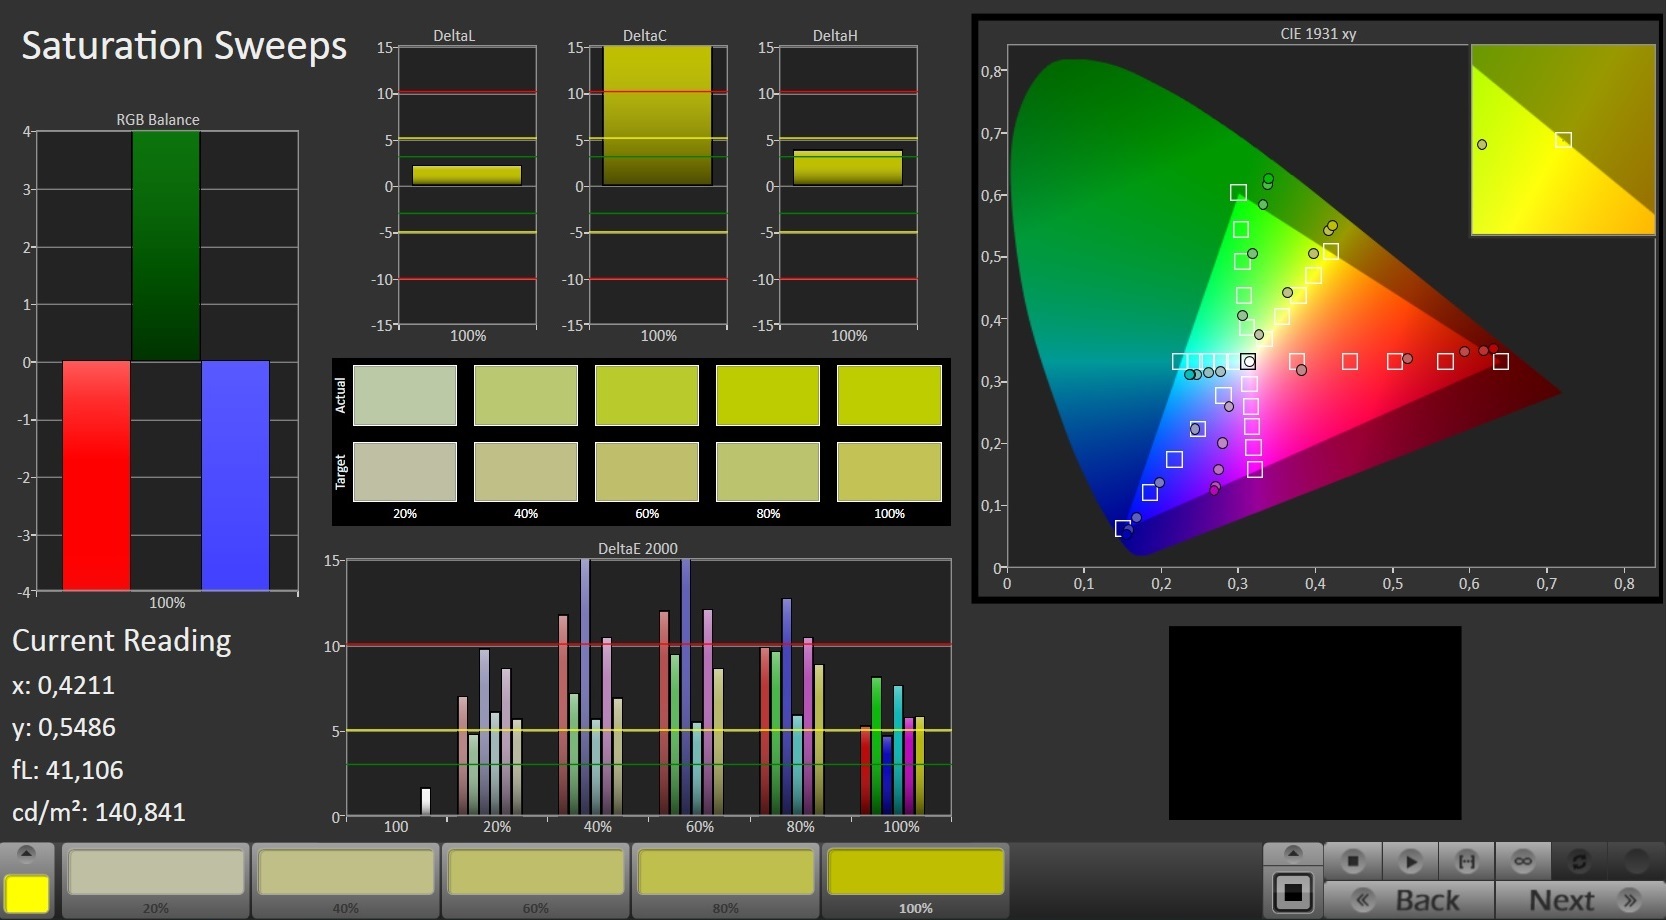1666x920 pixels.
Task: Click the stop measurement icon
Action: [1352, 860]
